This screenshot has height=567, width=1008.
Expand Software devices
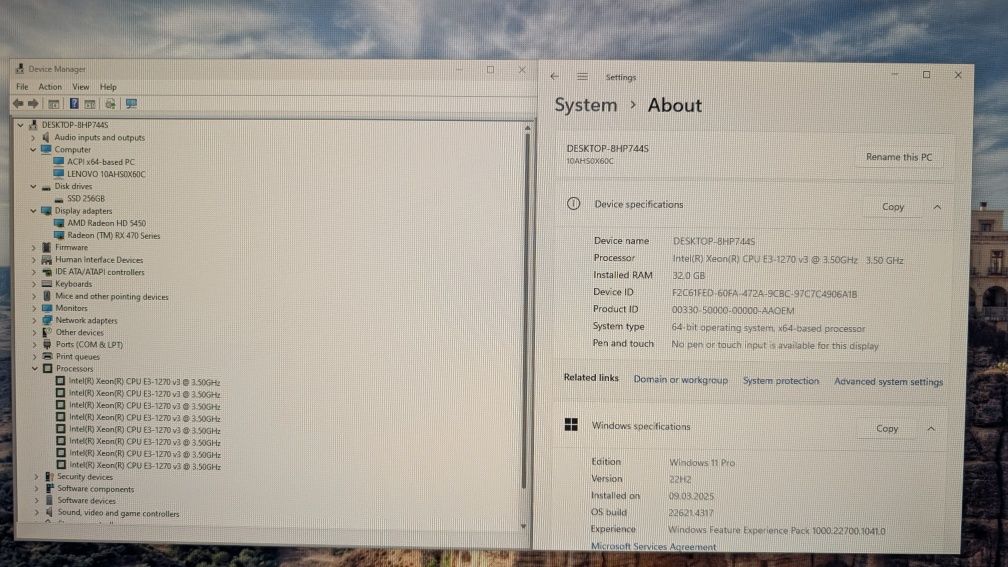[37, 501]
